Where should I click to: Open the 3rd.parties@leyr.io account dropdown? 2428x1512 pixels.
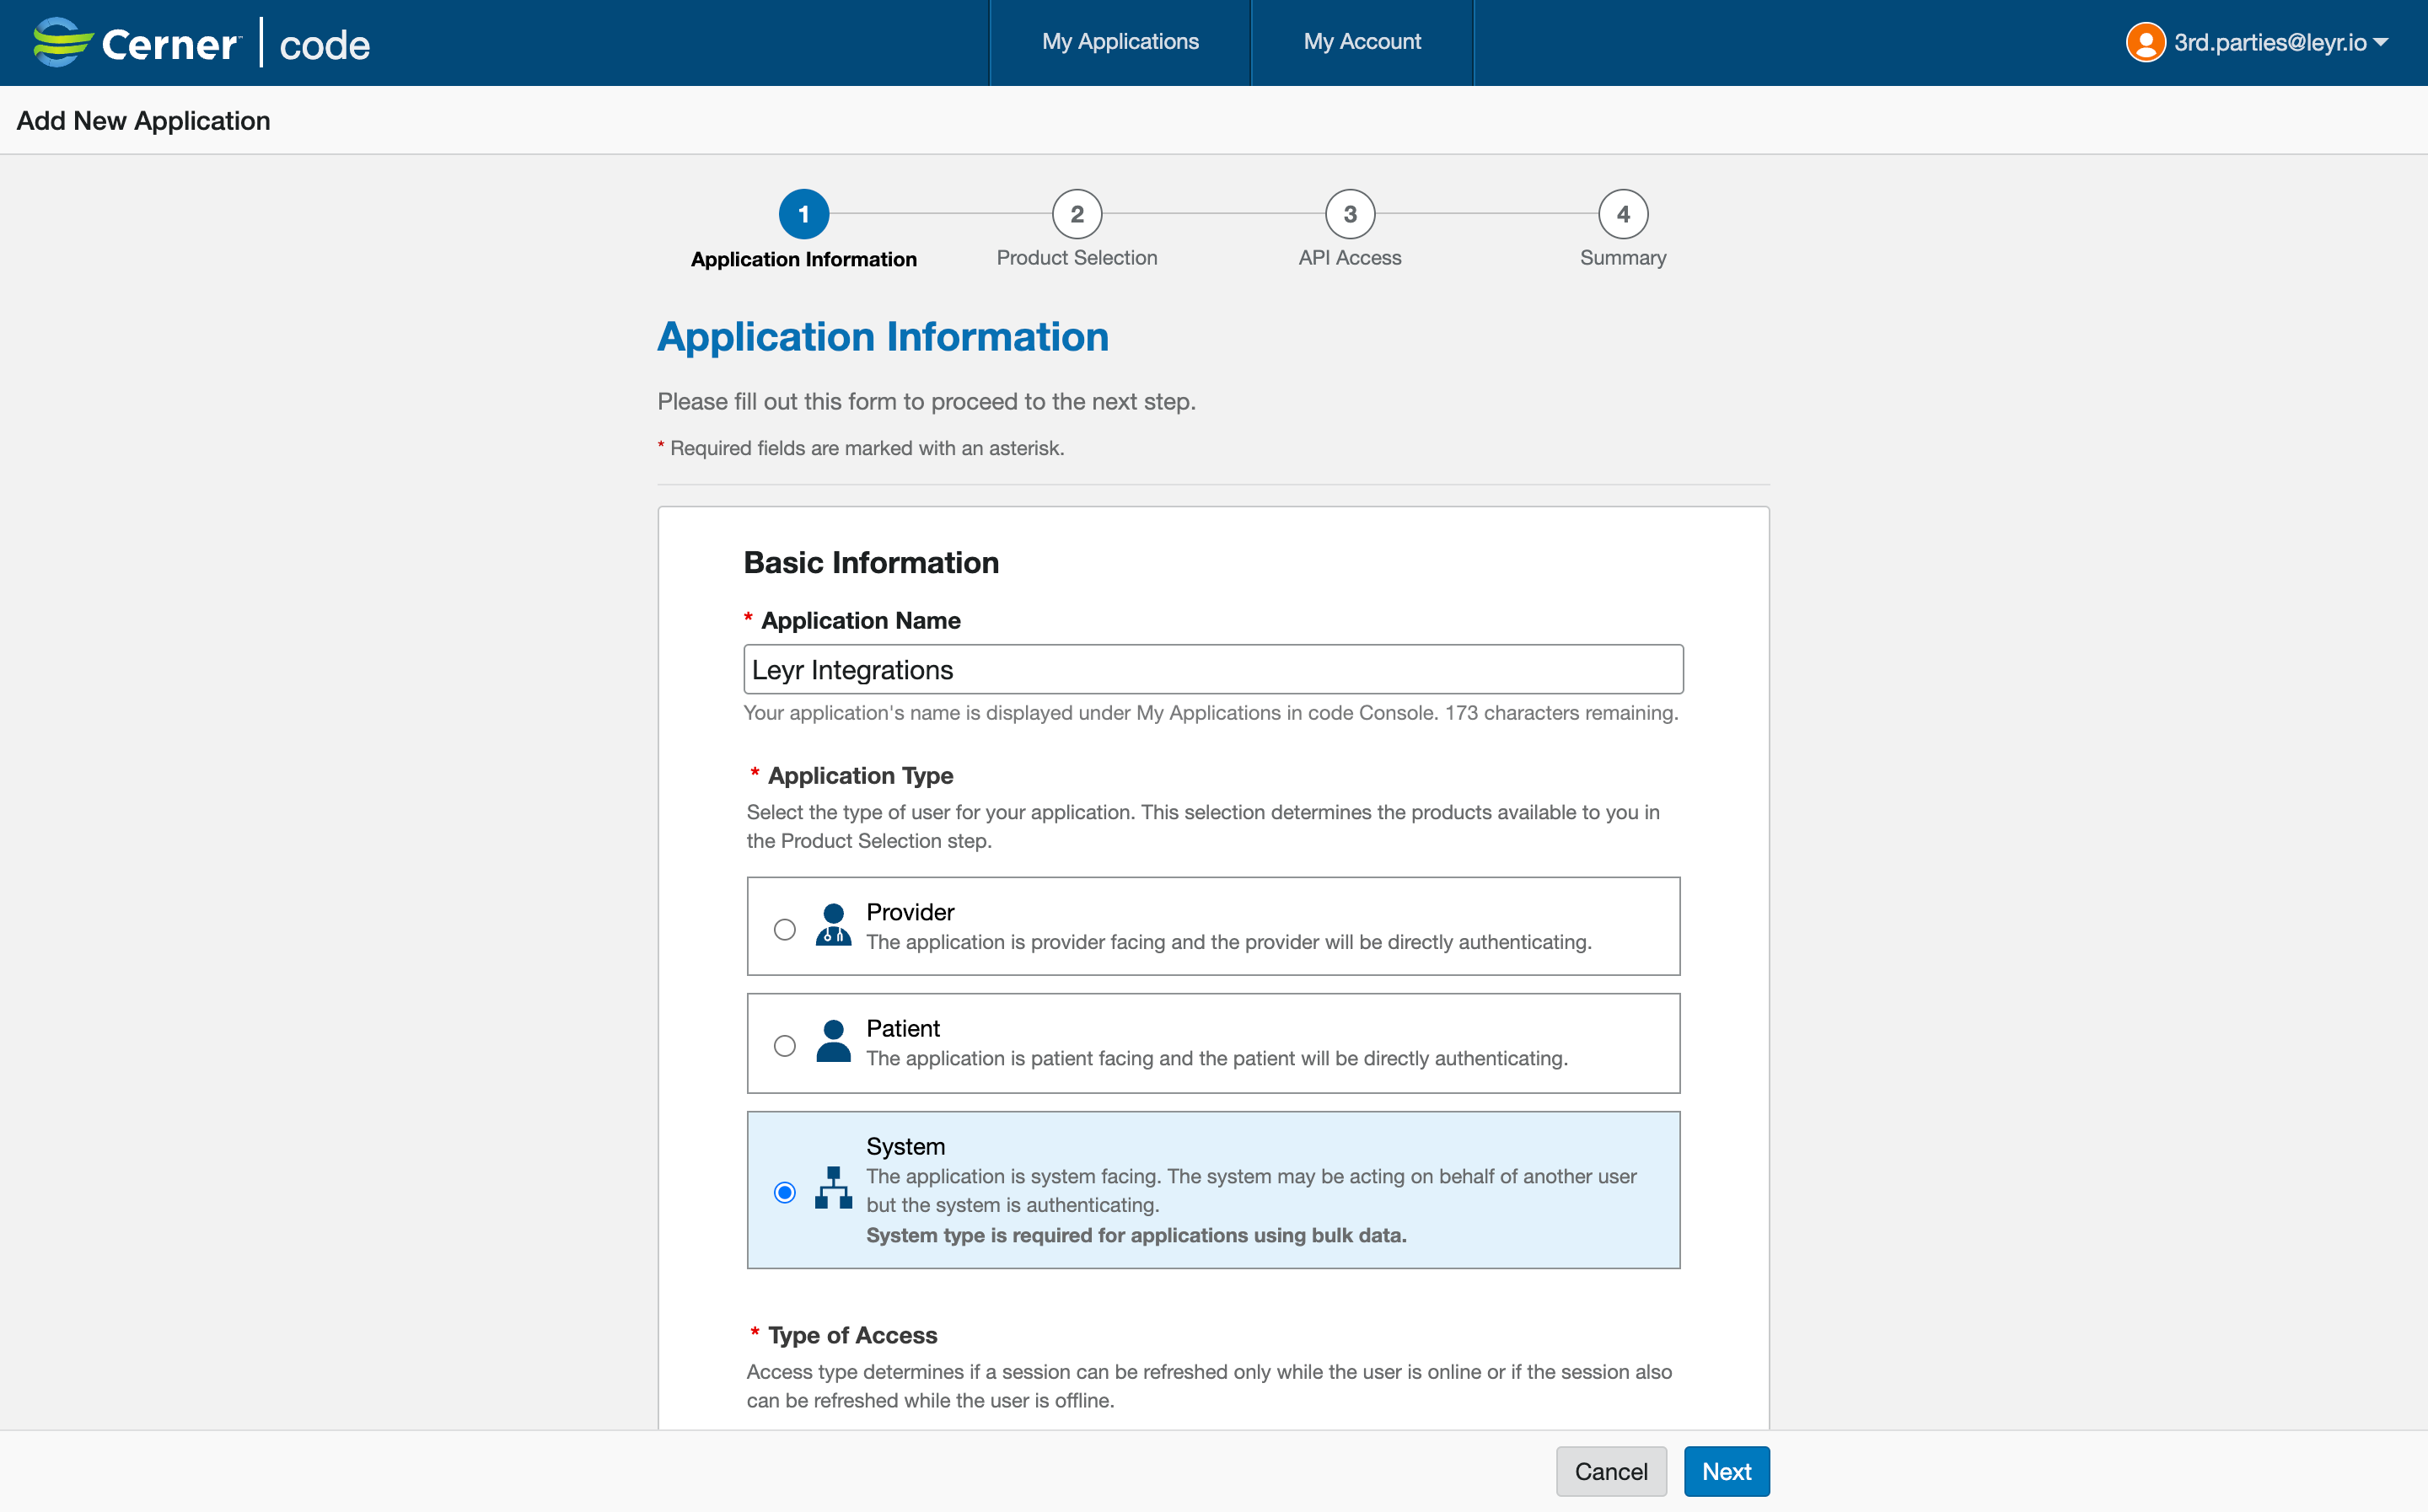pos(2257,42)
